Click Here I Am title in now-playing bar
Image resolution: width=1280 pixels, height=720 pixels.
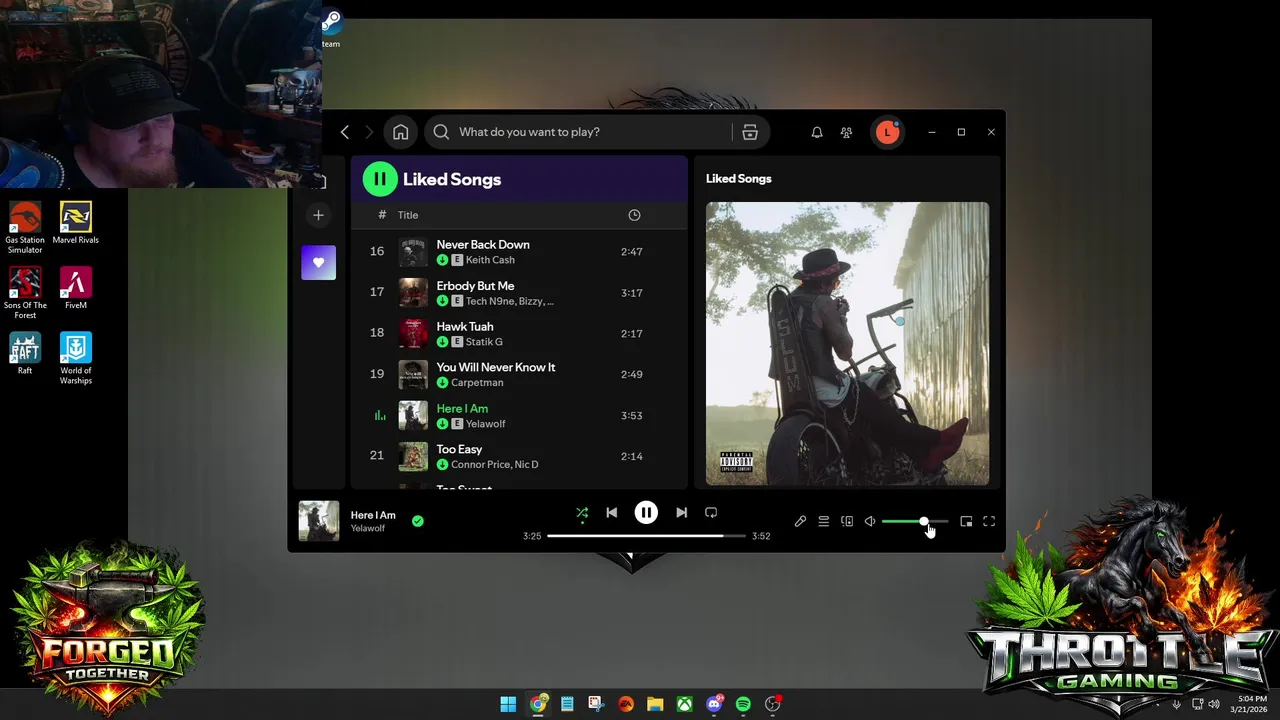[x=373, y=515]
